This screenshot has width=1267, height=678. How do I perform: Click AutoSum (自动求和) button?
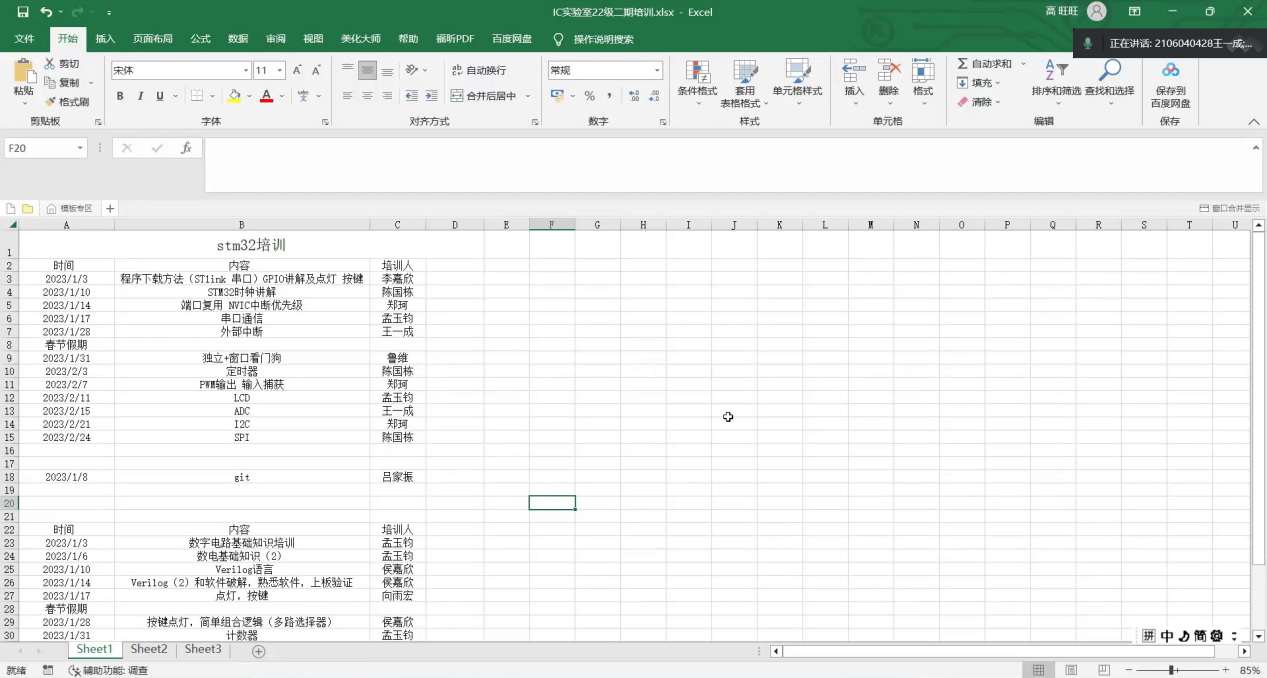pyautogui.click(x=984, y=64)
